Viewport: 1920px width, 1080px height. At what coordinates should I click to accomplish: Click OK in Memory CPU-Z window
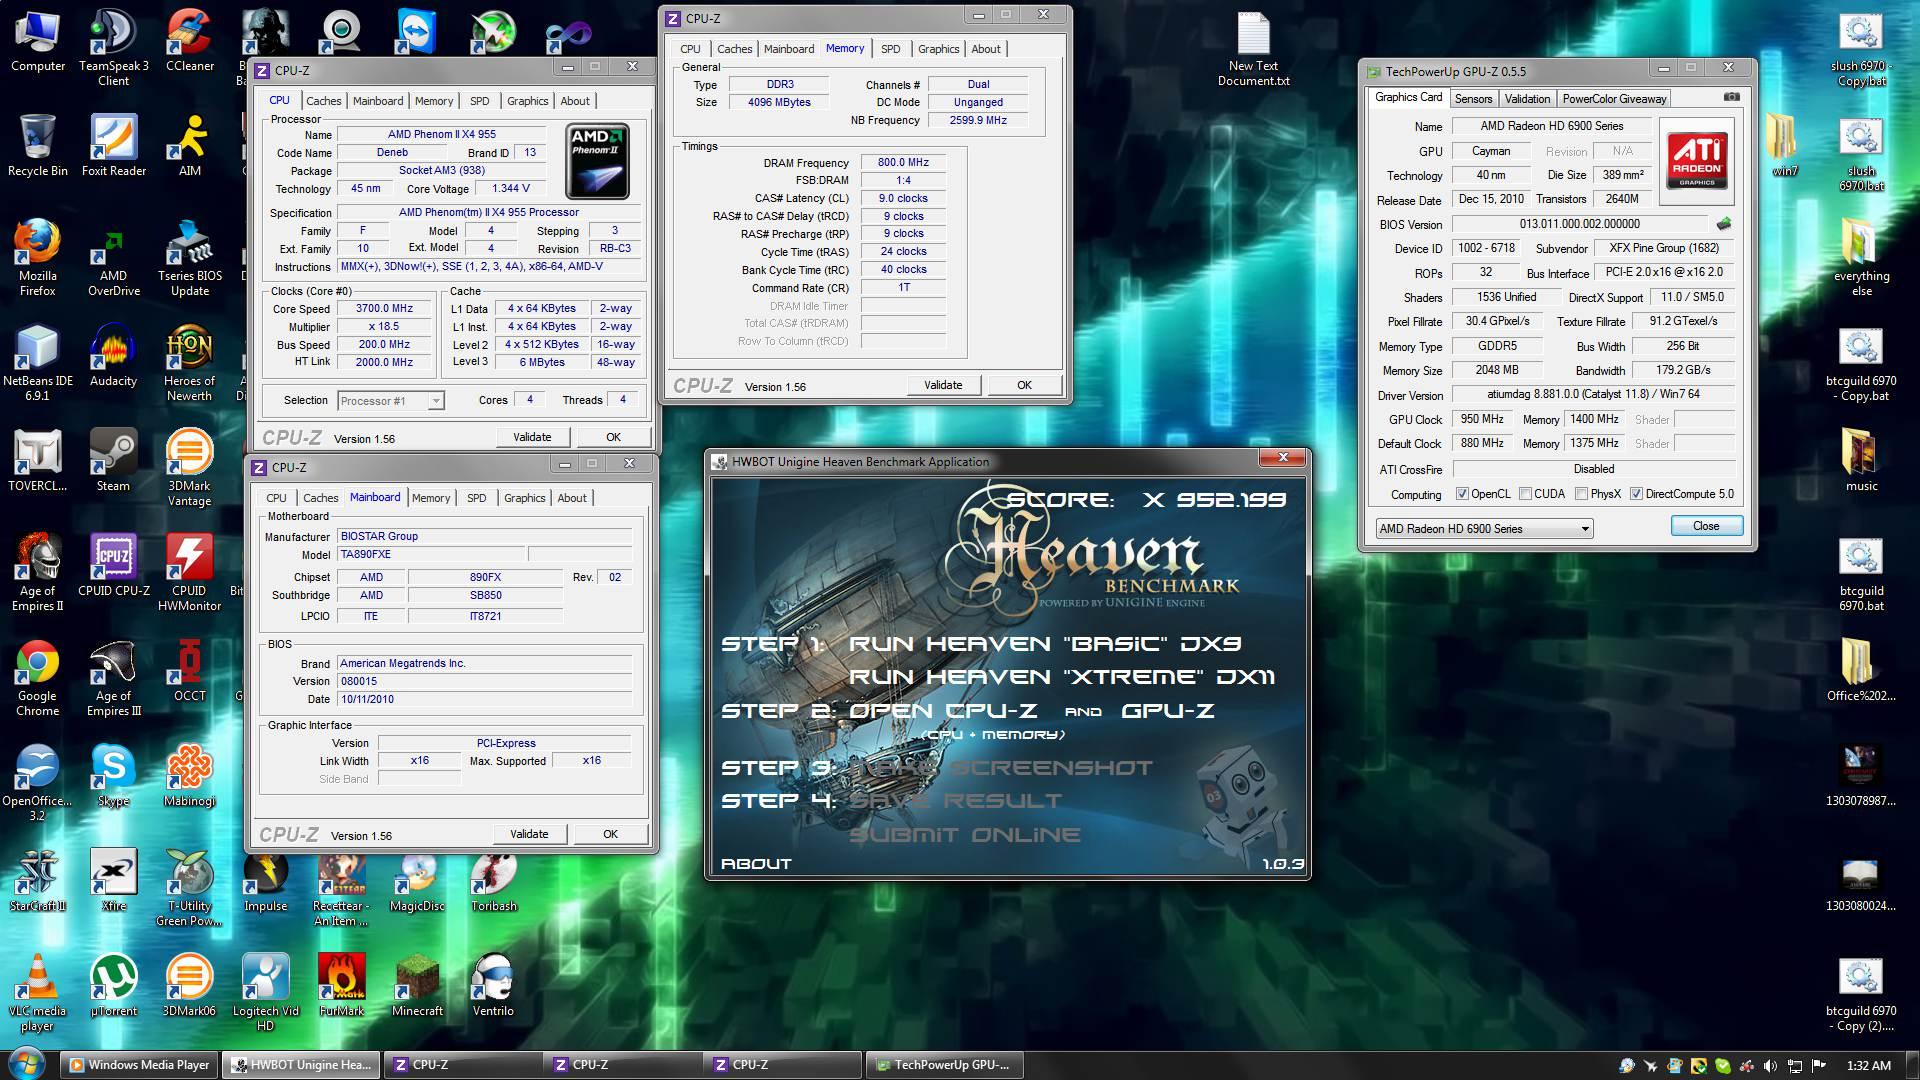coord(1024,385)
